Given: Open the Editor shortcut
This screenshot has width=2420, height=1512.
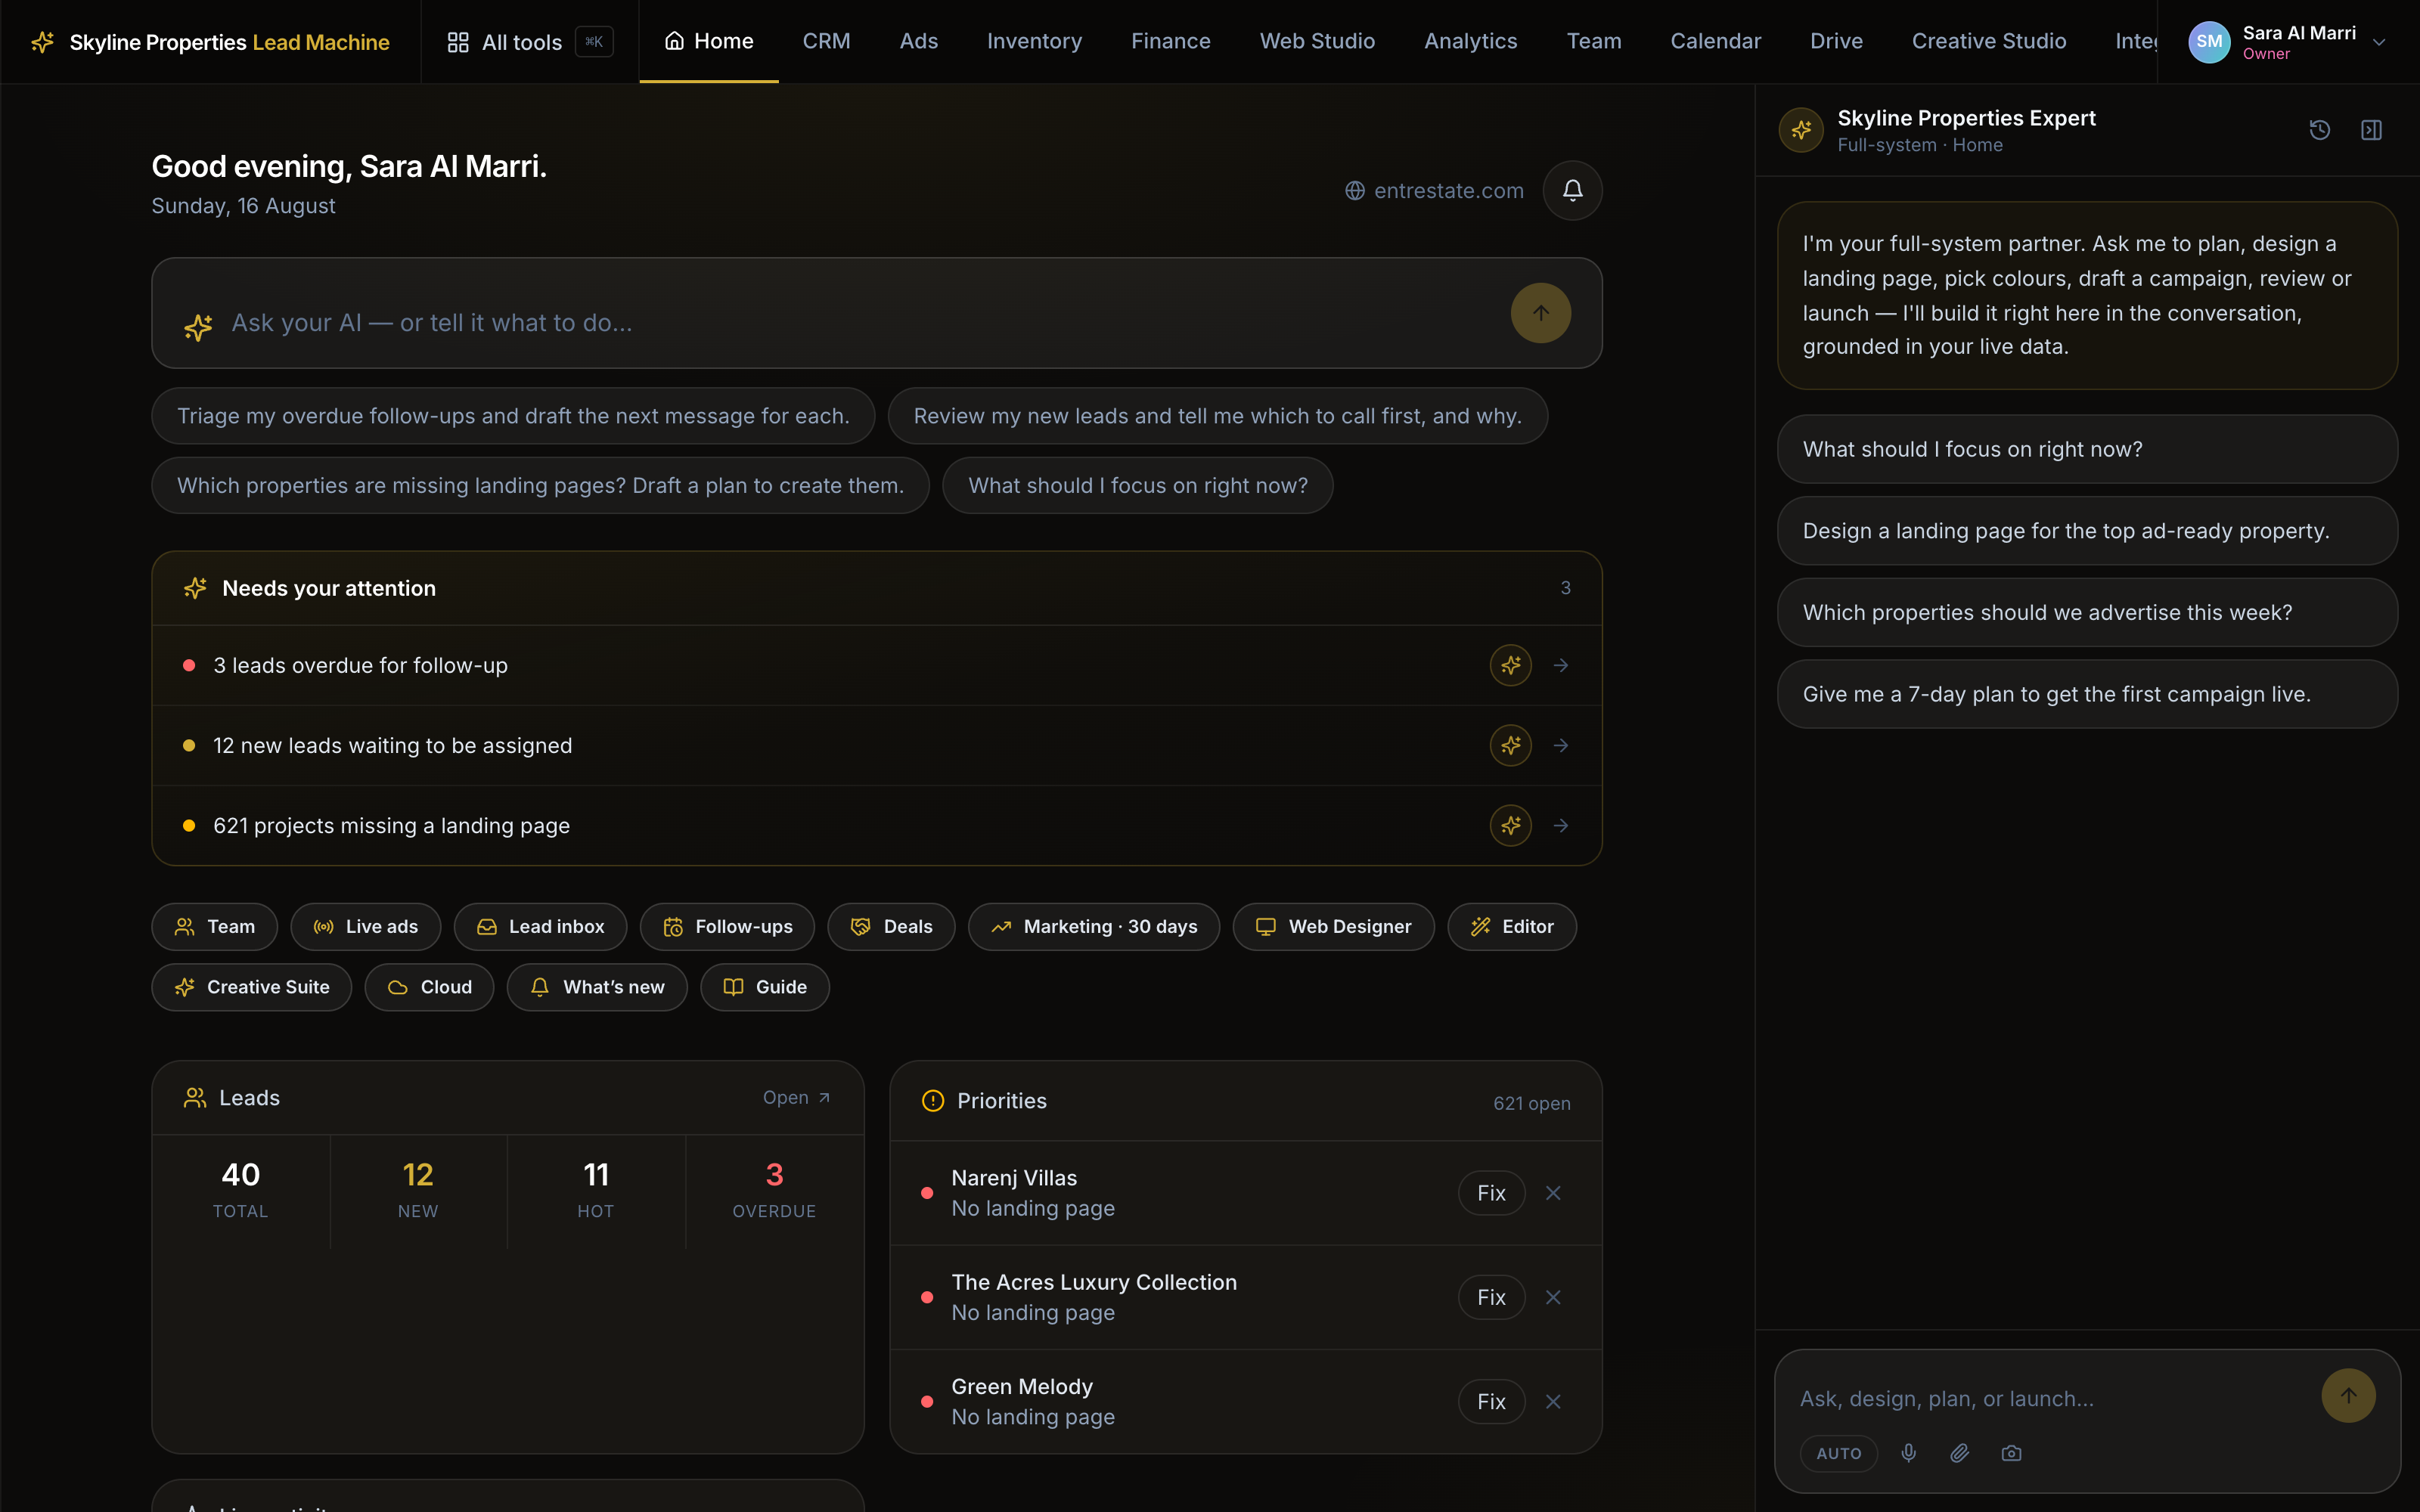Looking at the screenshot, I should [x=1511, y=927].
